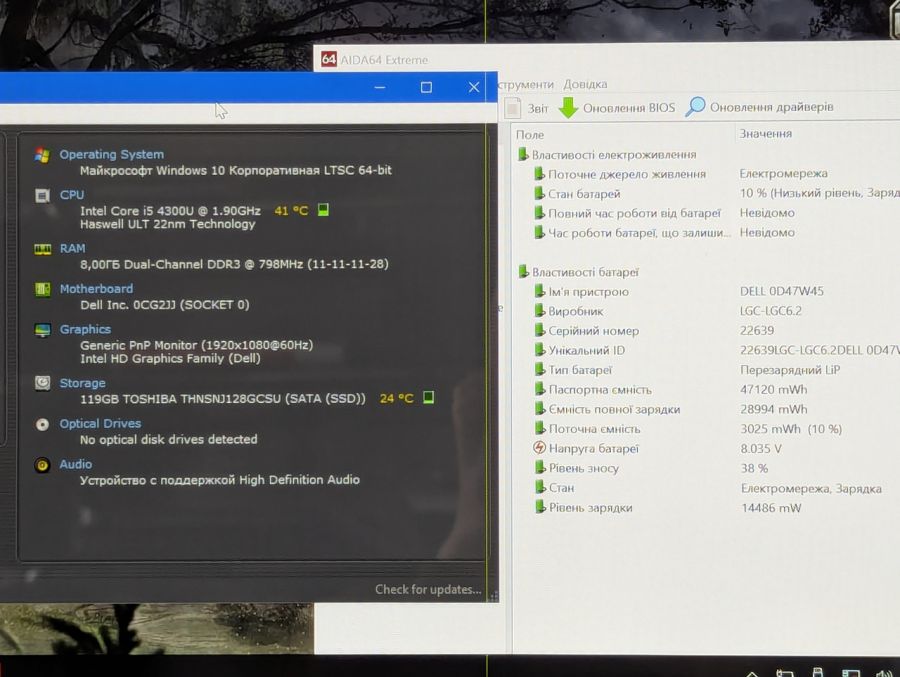Image resolution: width=900 pixels, height=677 pixels.
Task: Click the icon beside Паспортна ємність row
Action: 540,389
